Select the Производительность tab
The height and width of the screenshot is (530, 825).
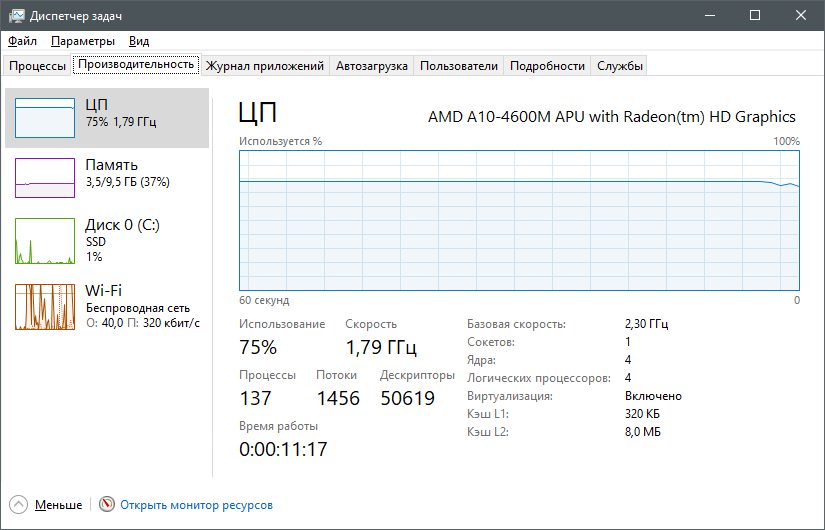[x=136, y=64]
